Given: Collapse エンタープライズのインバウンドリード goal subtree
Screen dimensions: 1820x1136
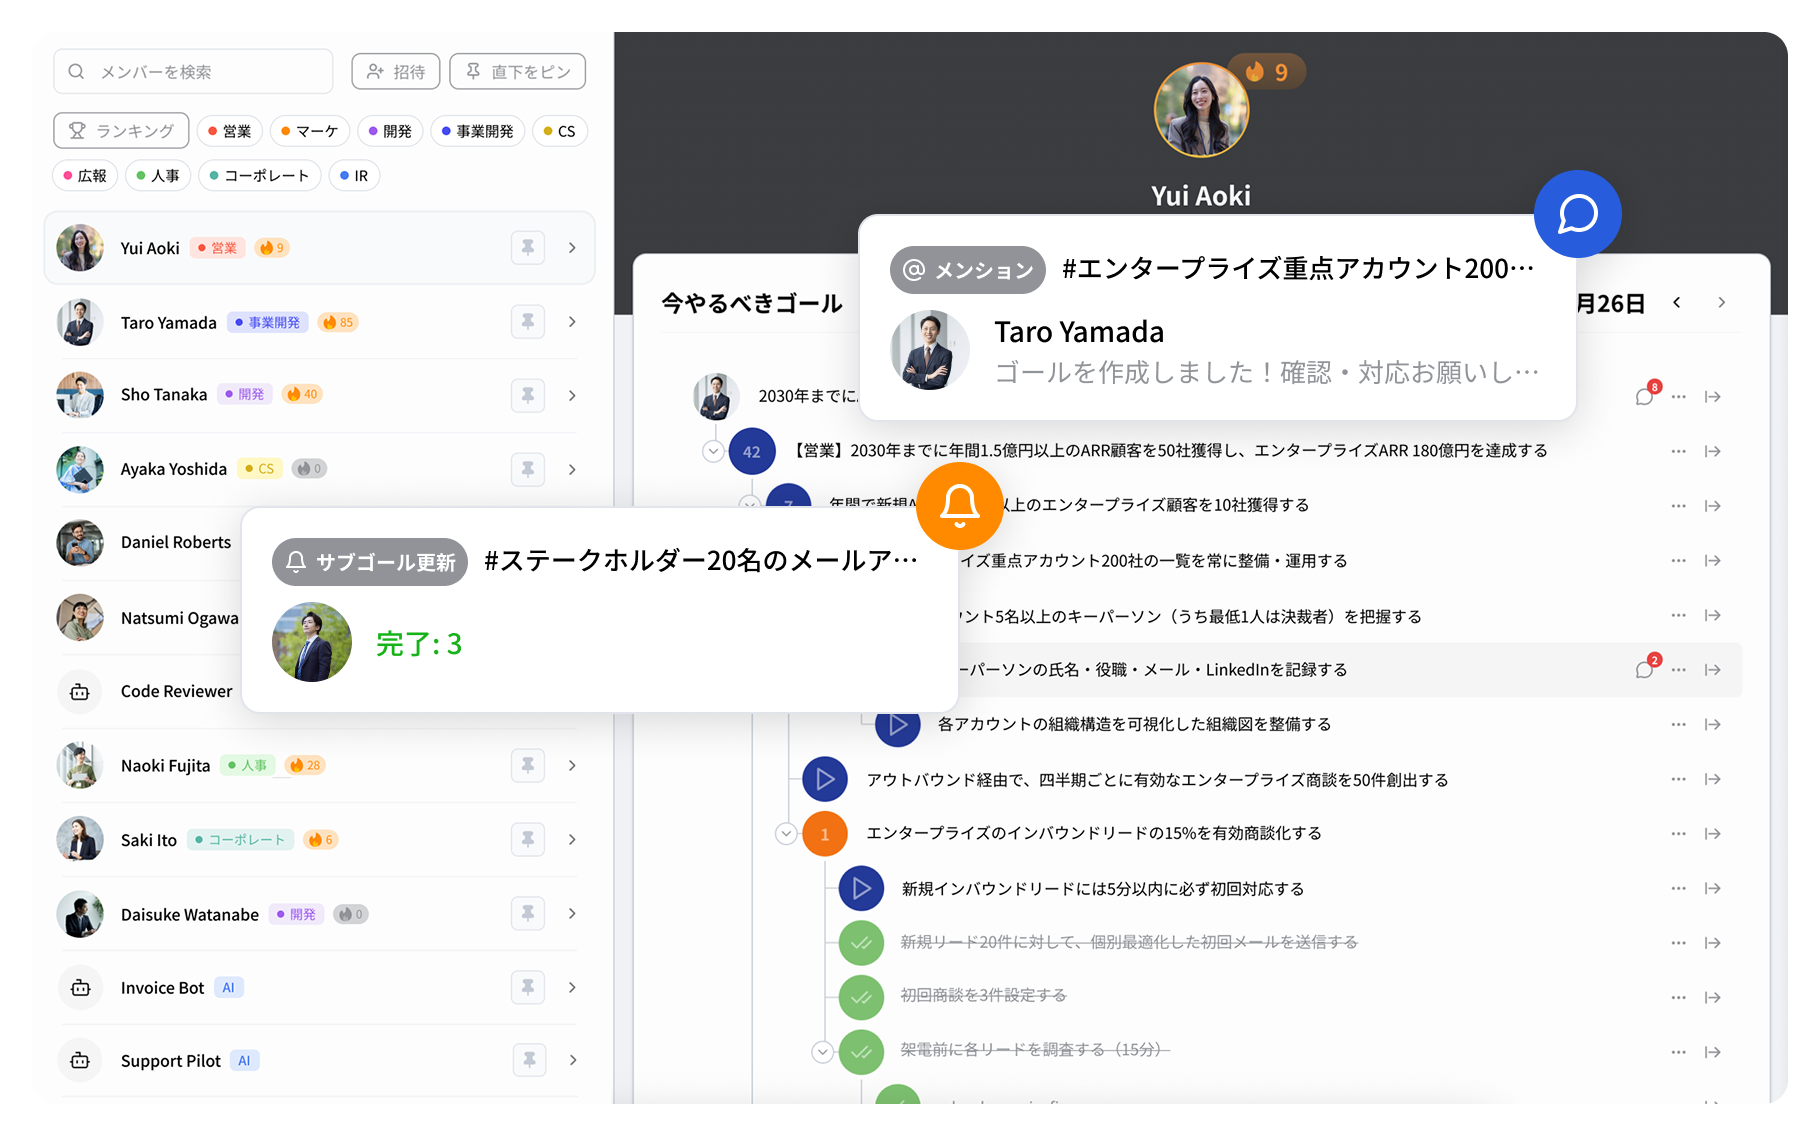Looking at the screenshot, I should [x=786, y=833].
